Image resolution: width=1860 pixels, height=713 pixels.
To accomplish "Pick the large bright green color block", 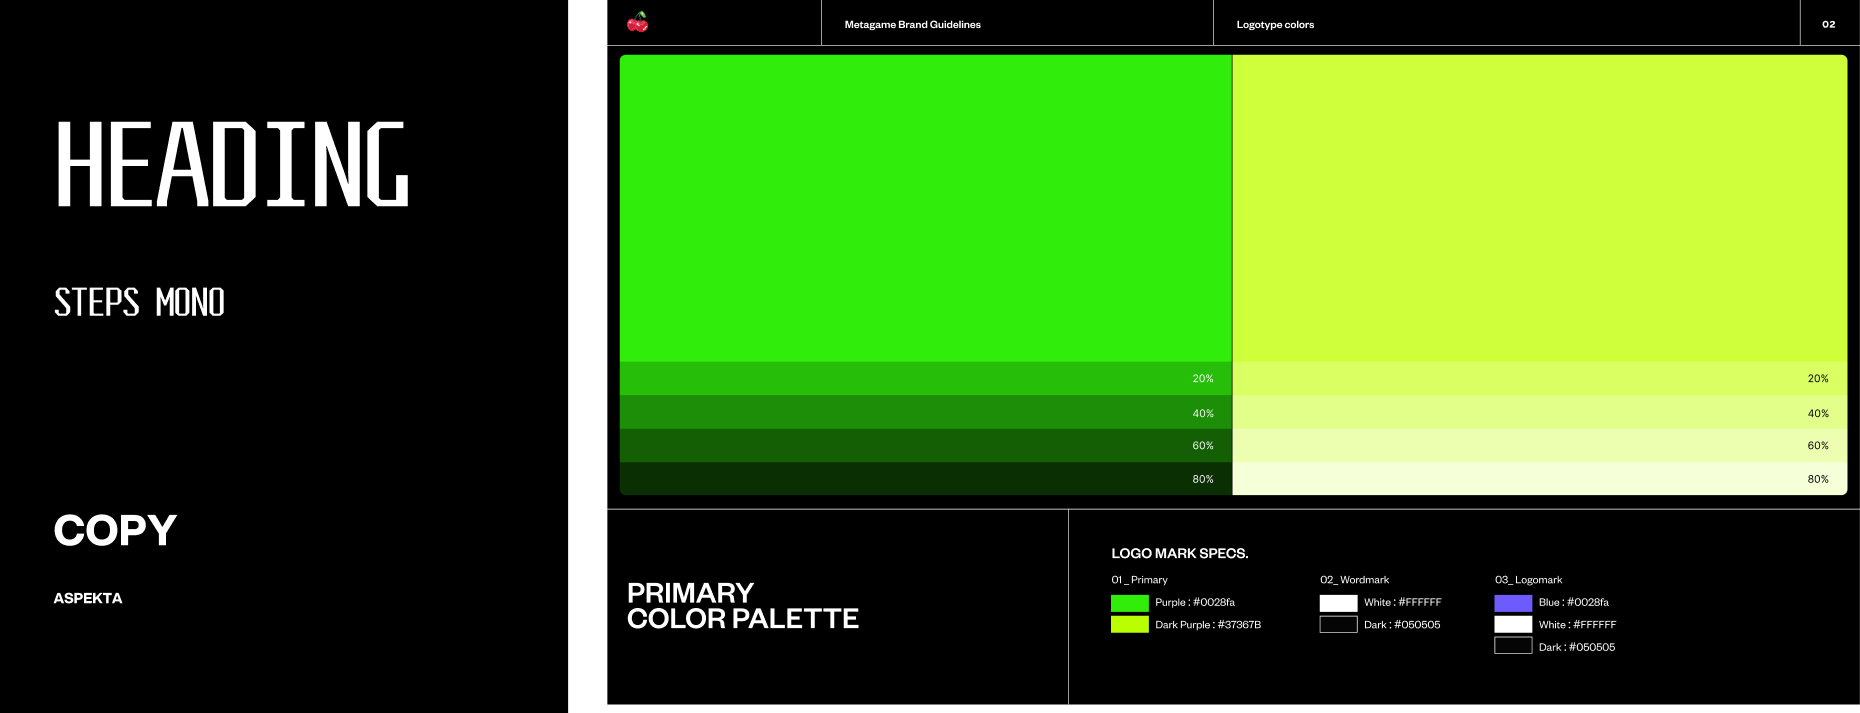I will point(925,208).
